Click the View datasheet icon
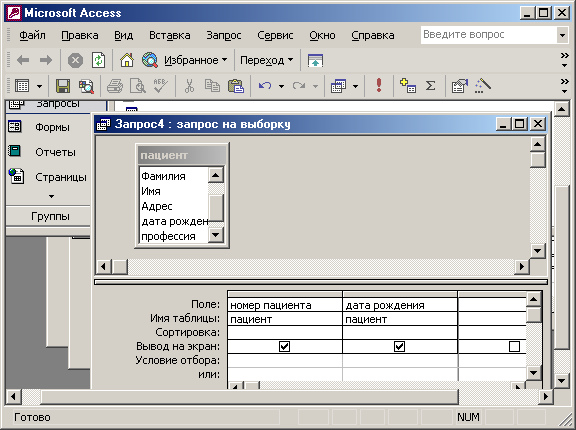The height and width of the screenshot is (430, 576). [22, 86]
